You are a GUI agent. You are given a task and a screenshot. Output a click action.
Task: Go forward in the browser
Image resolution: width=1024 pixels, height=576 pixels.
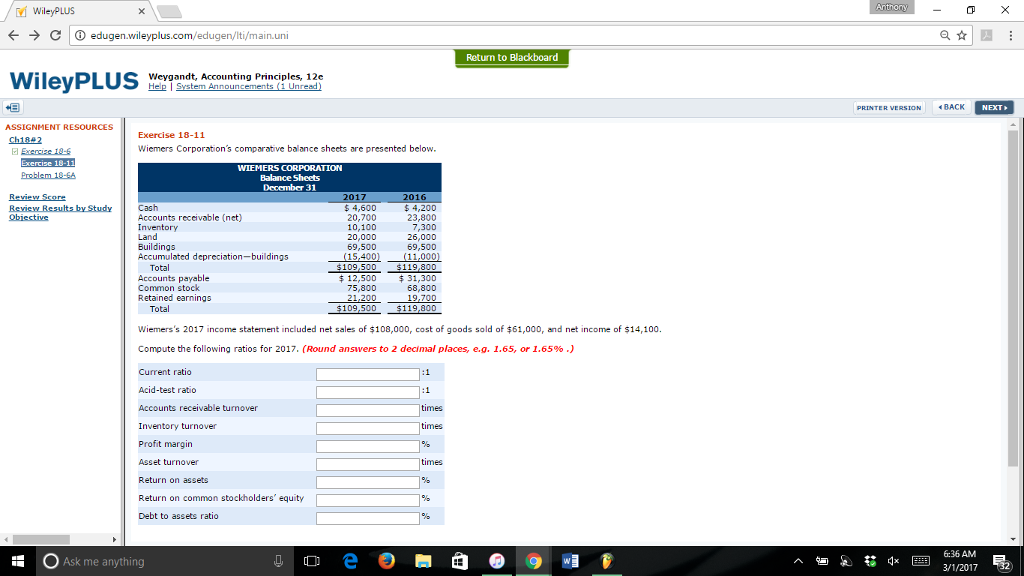(35, 35)
